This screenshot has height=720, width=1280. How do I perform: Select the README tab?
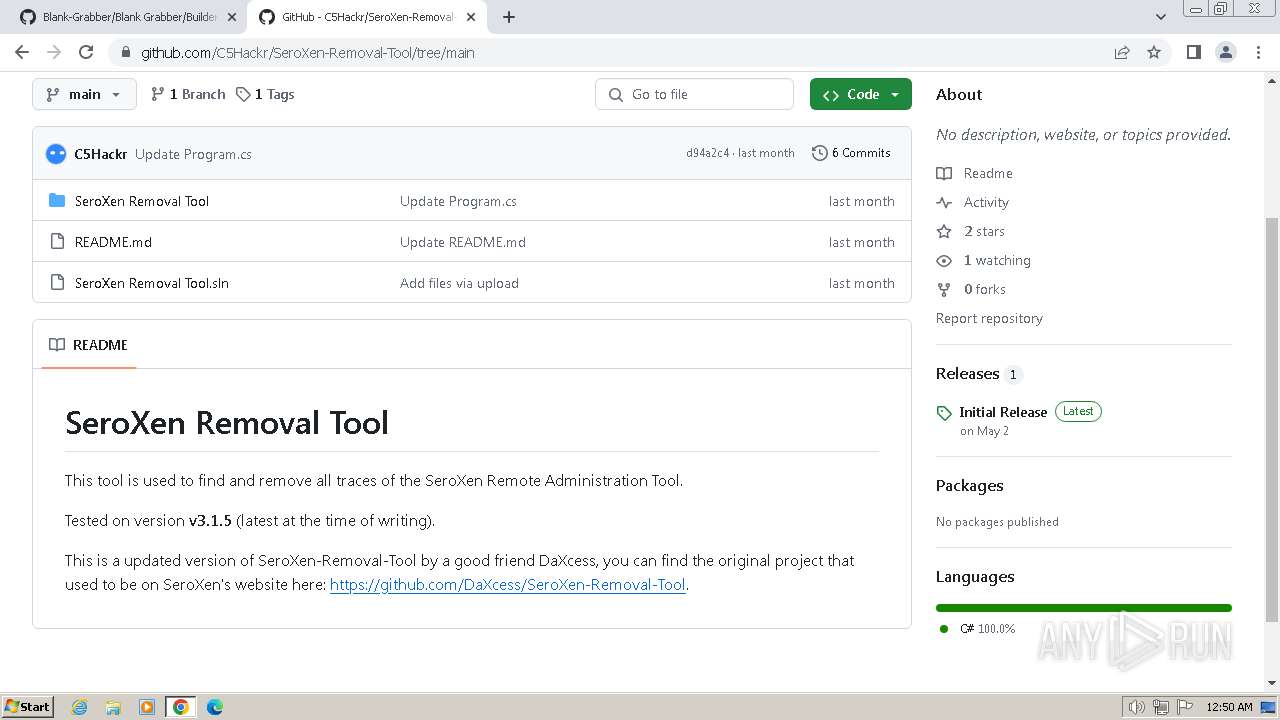(88, 345)
